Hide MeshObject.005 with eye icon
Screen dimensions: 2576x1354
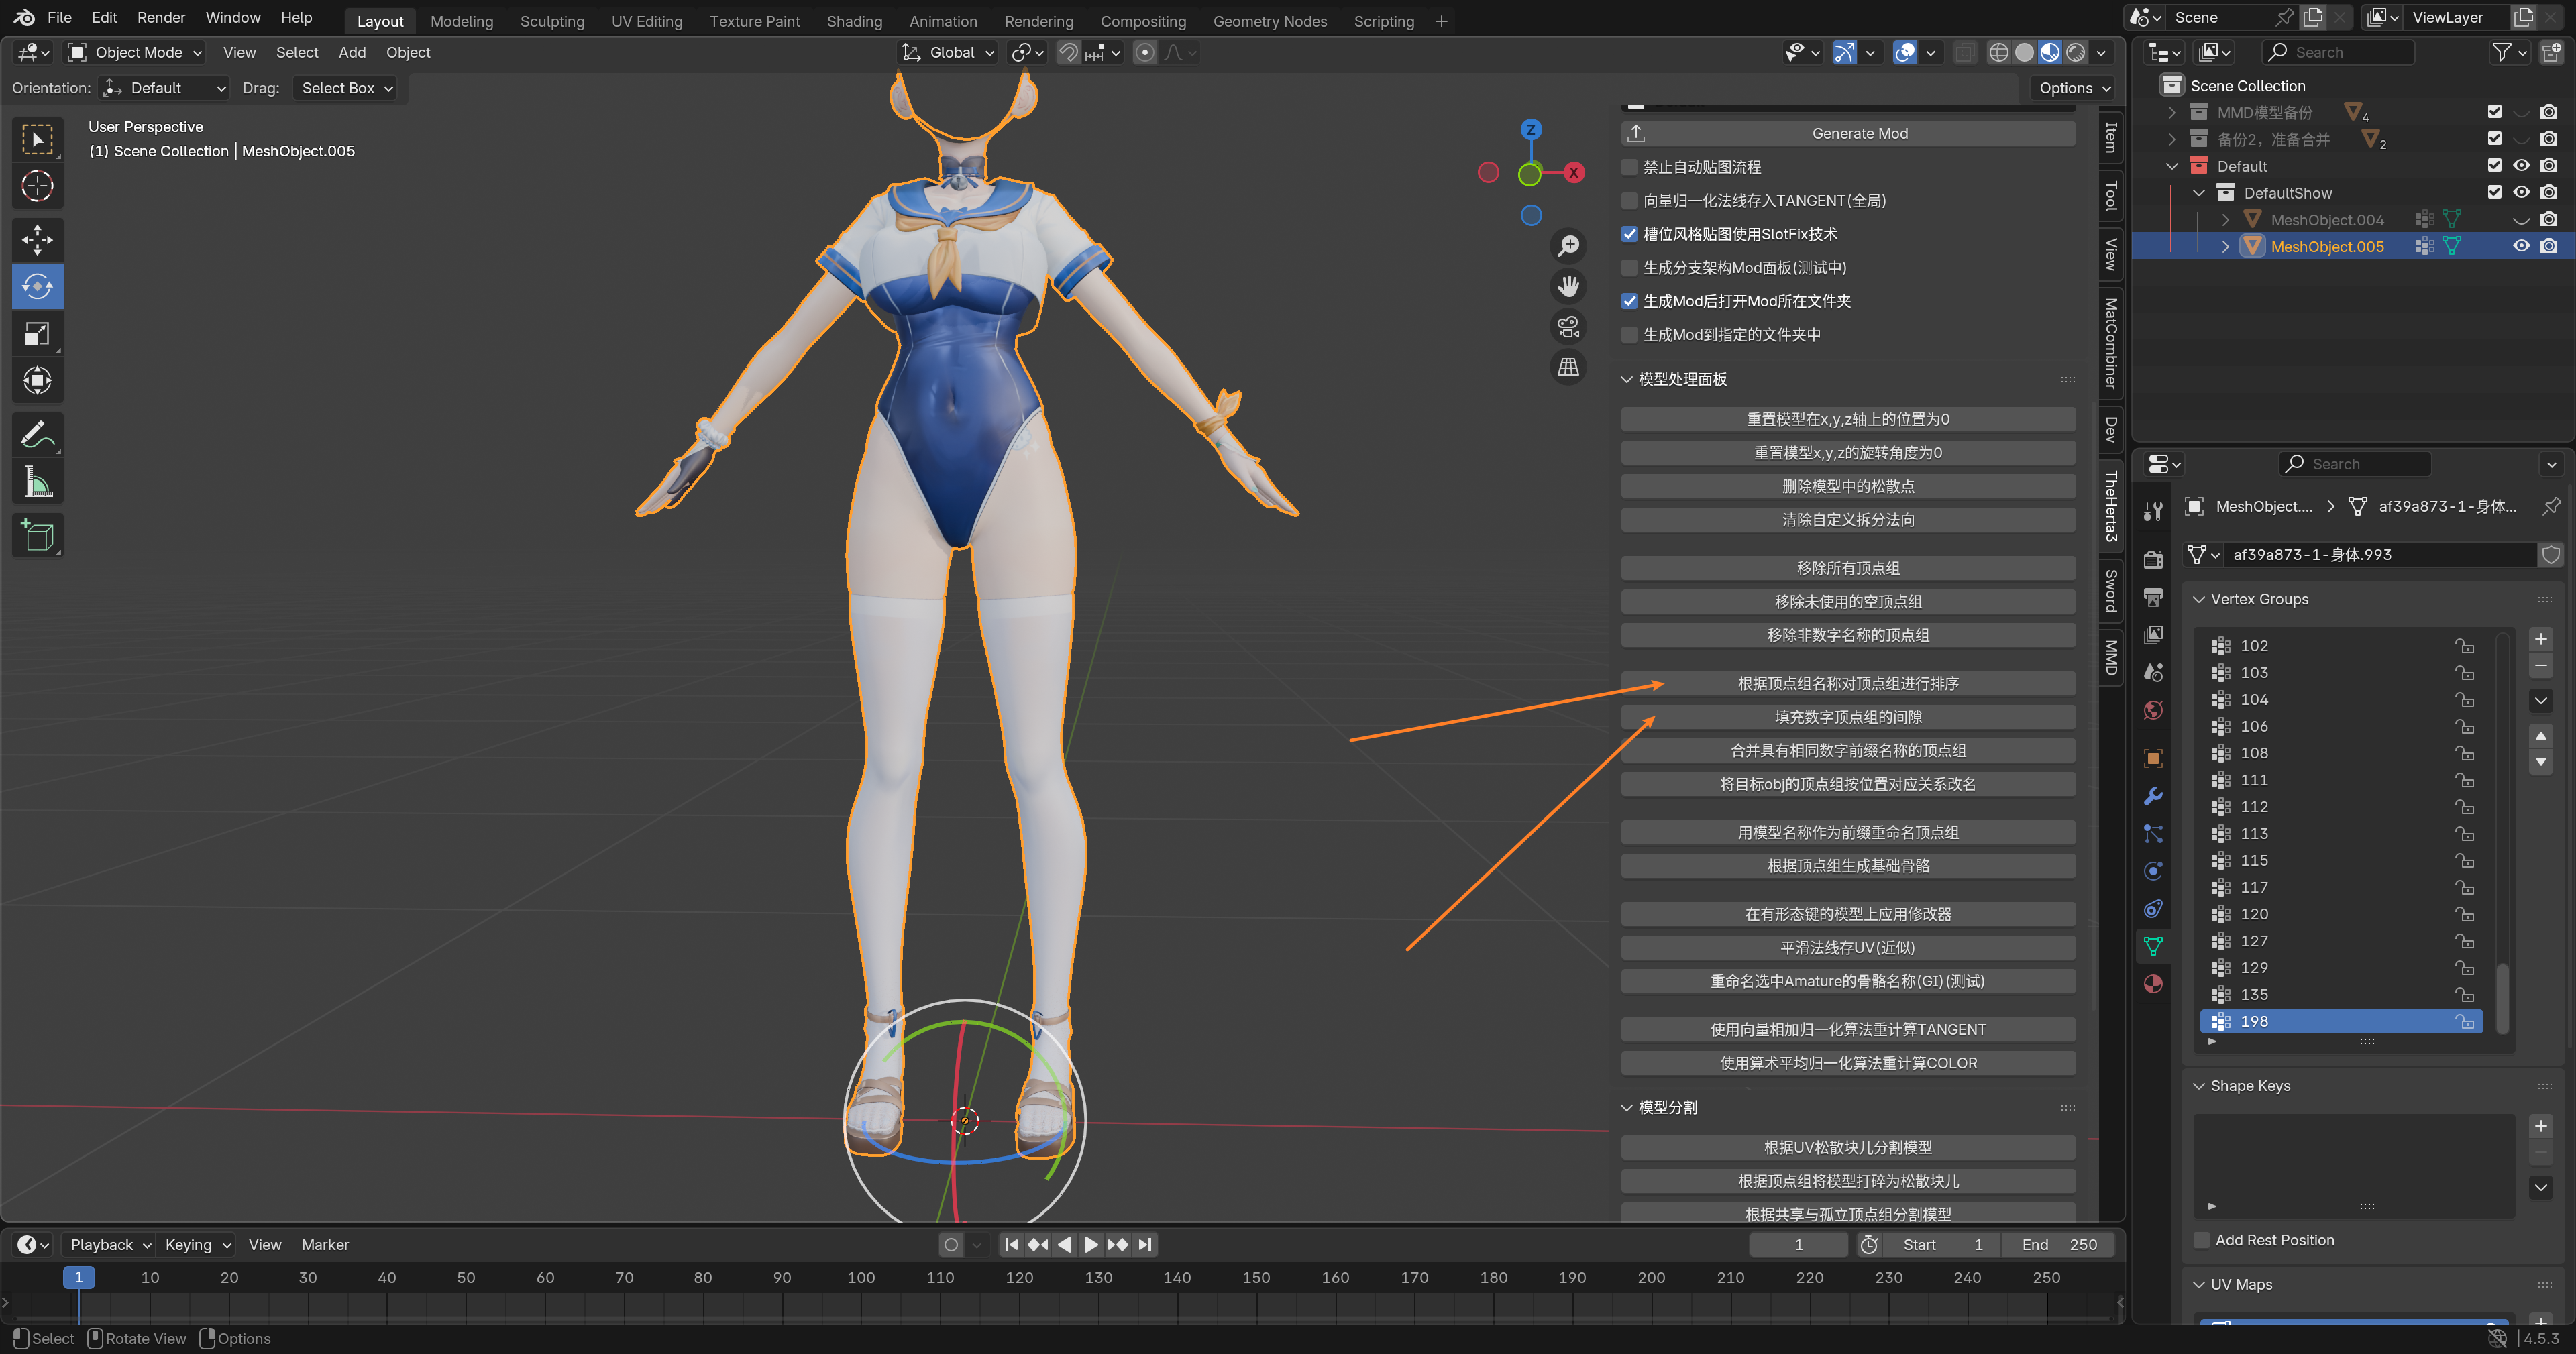(2521, 246)
